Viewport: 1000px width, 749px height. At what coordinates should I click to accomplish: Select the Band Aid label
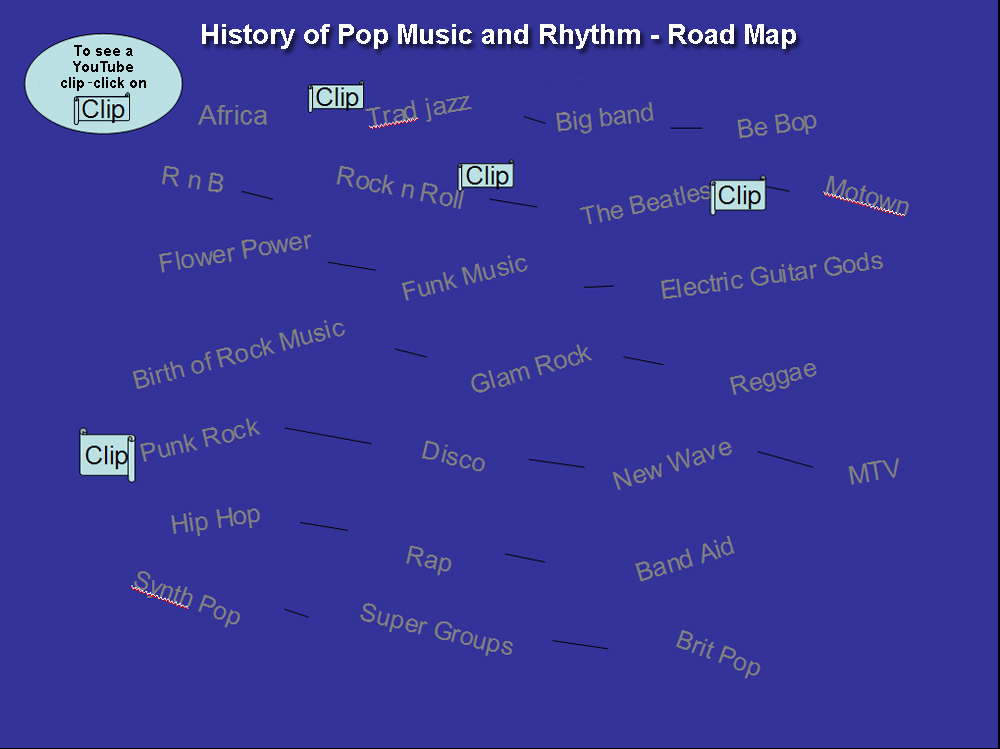click(x=685, y=558)
